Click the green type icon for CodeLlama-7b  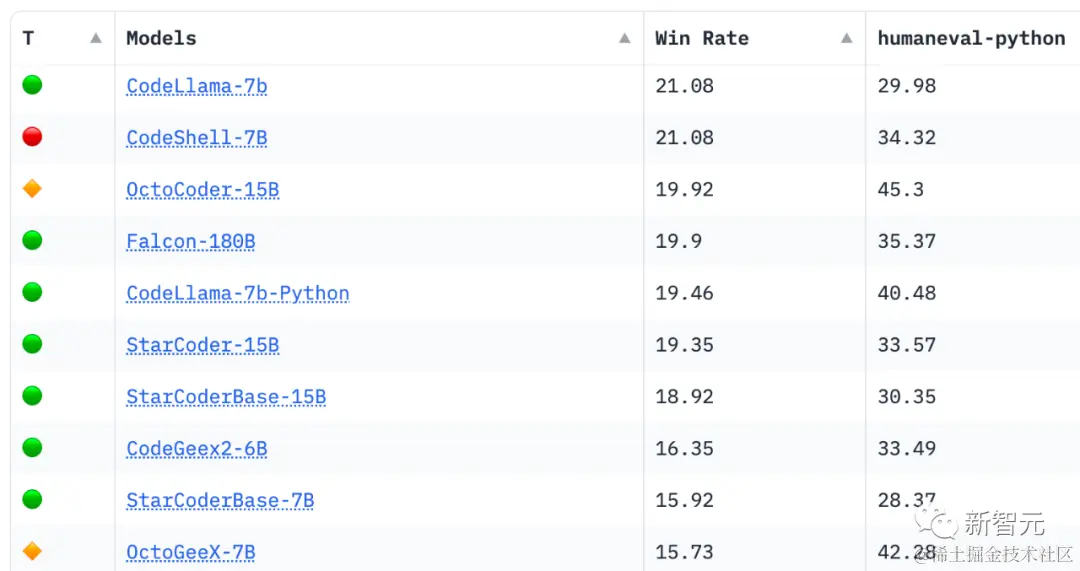coord(32,85)
